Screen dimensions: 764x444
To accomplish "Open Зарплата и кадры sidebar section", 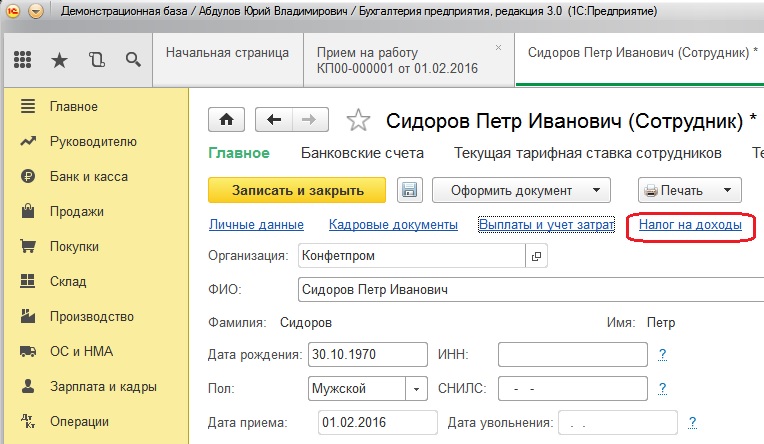I will pos(103,386).
